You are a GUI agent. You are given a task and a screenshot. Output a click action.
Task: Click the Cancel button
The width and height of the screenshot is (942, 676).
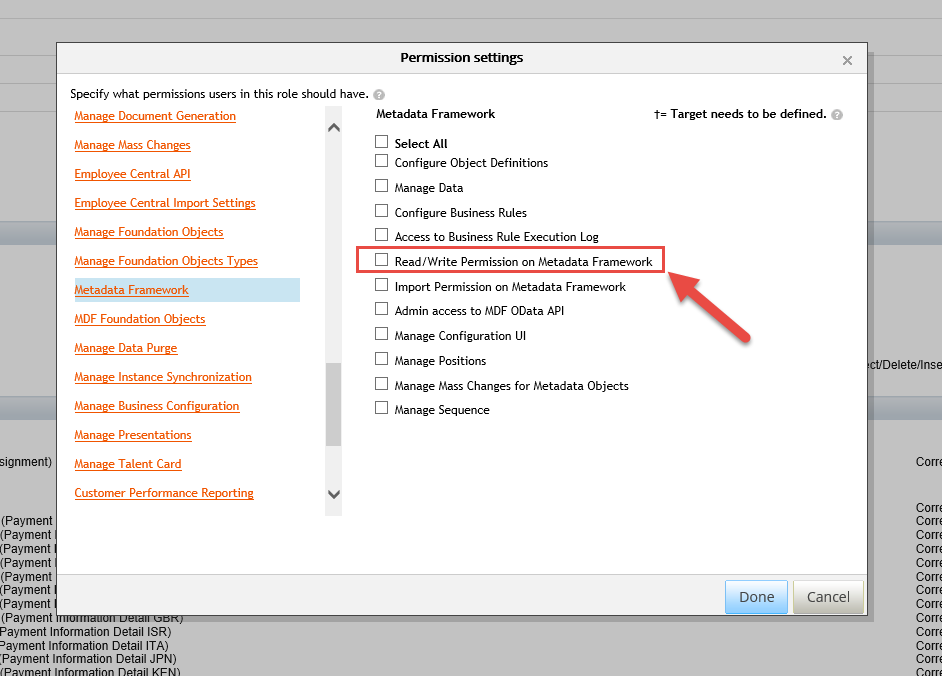[828, 597]
